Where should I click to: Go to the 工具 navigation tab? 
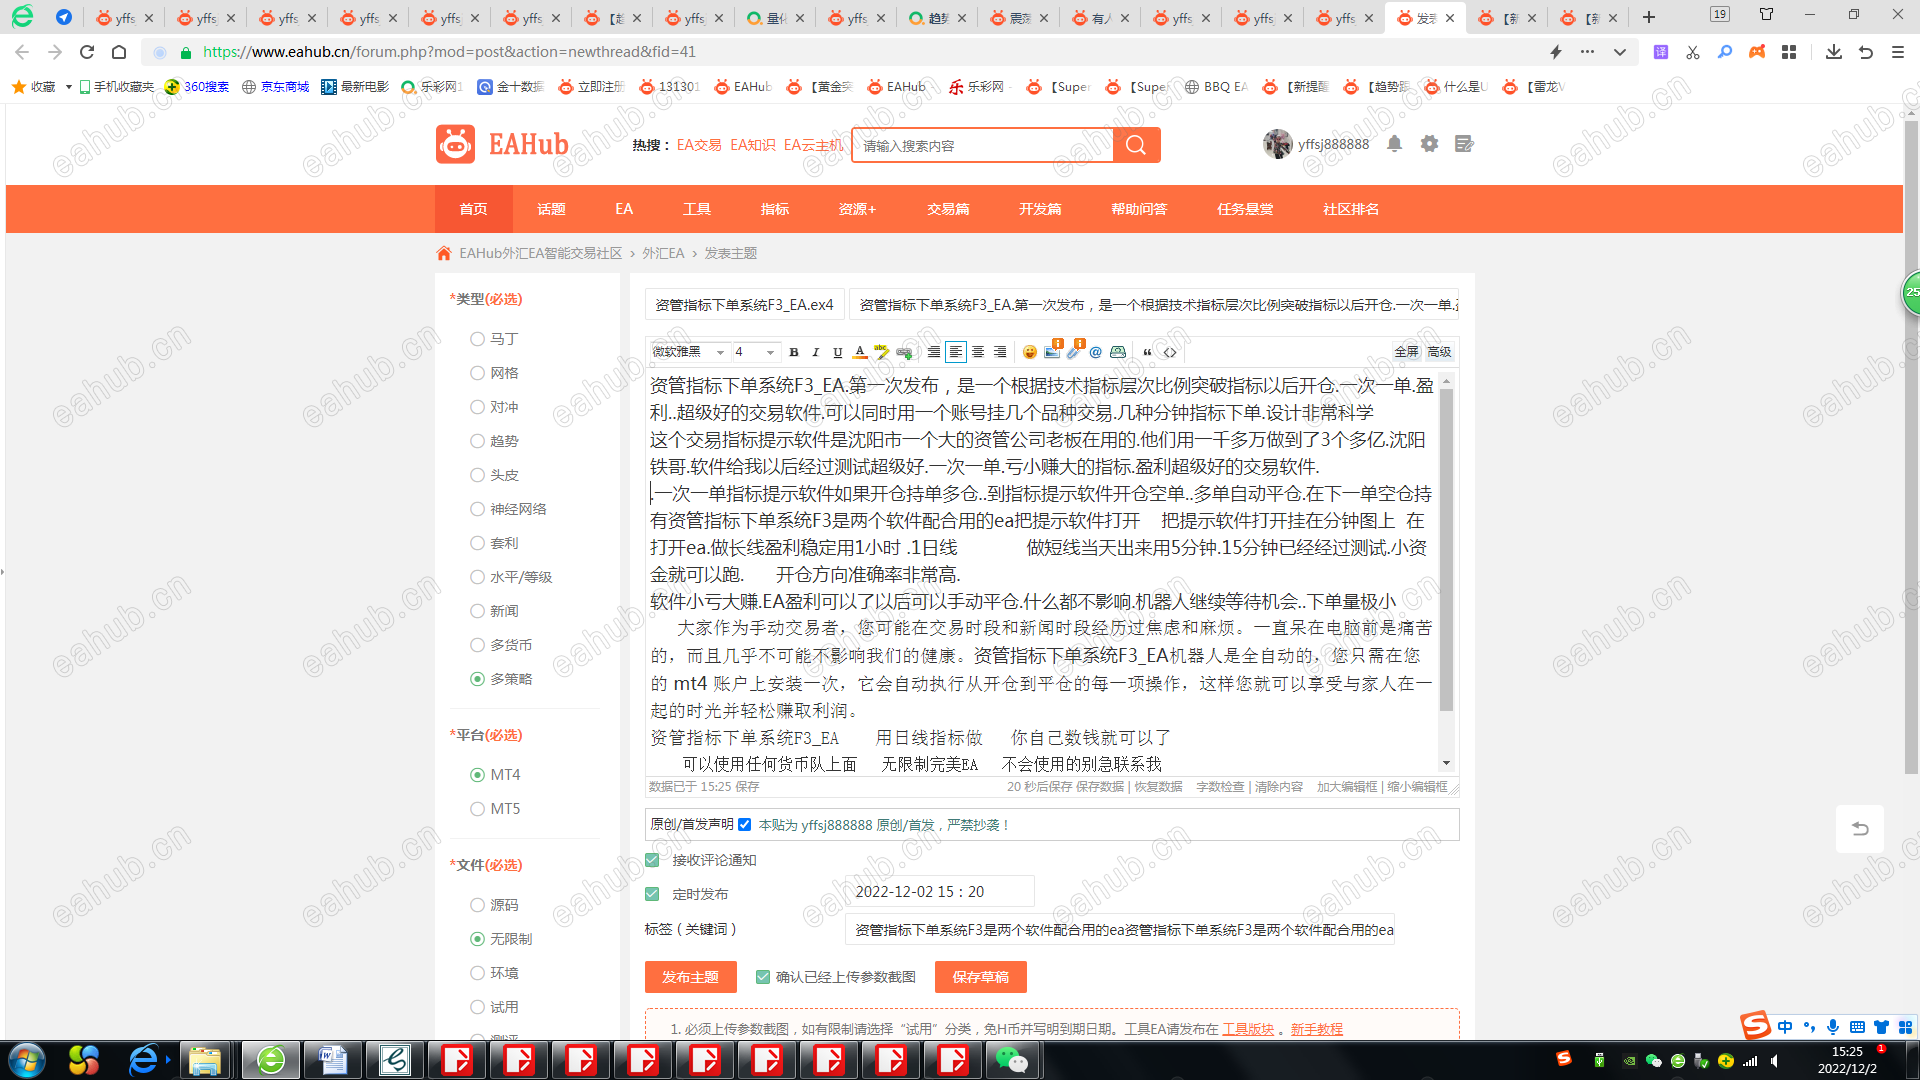(x=697, y=209)
